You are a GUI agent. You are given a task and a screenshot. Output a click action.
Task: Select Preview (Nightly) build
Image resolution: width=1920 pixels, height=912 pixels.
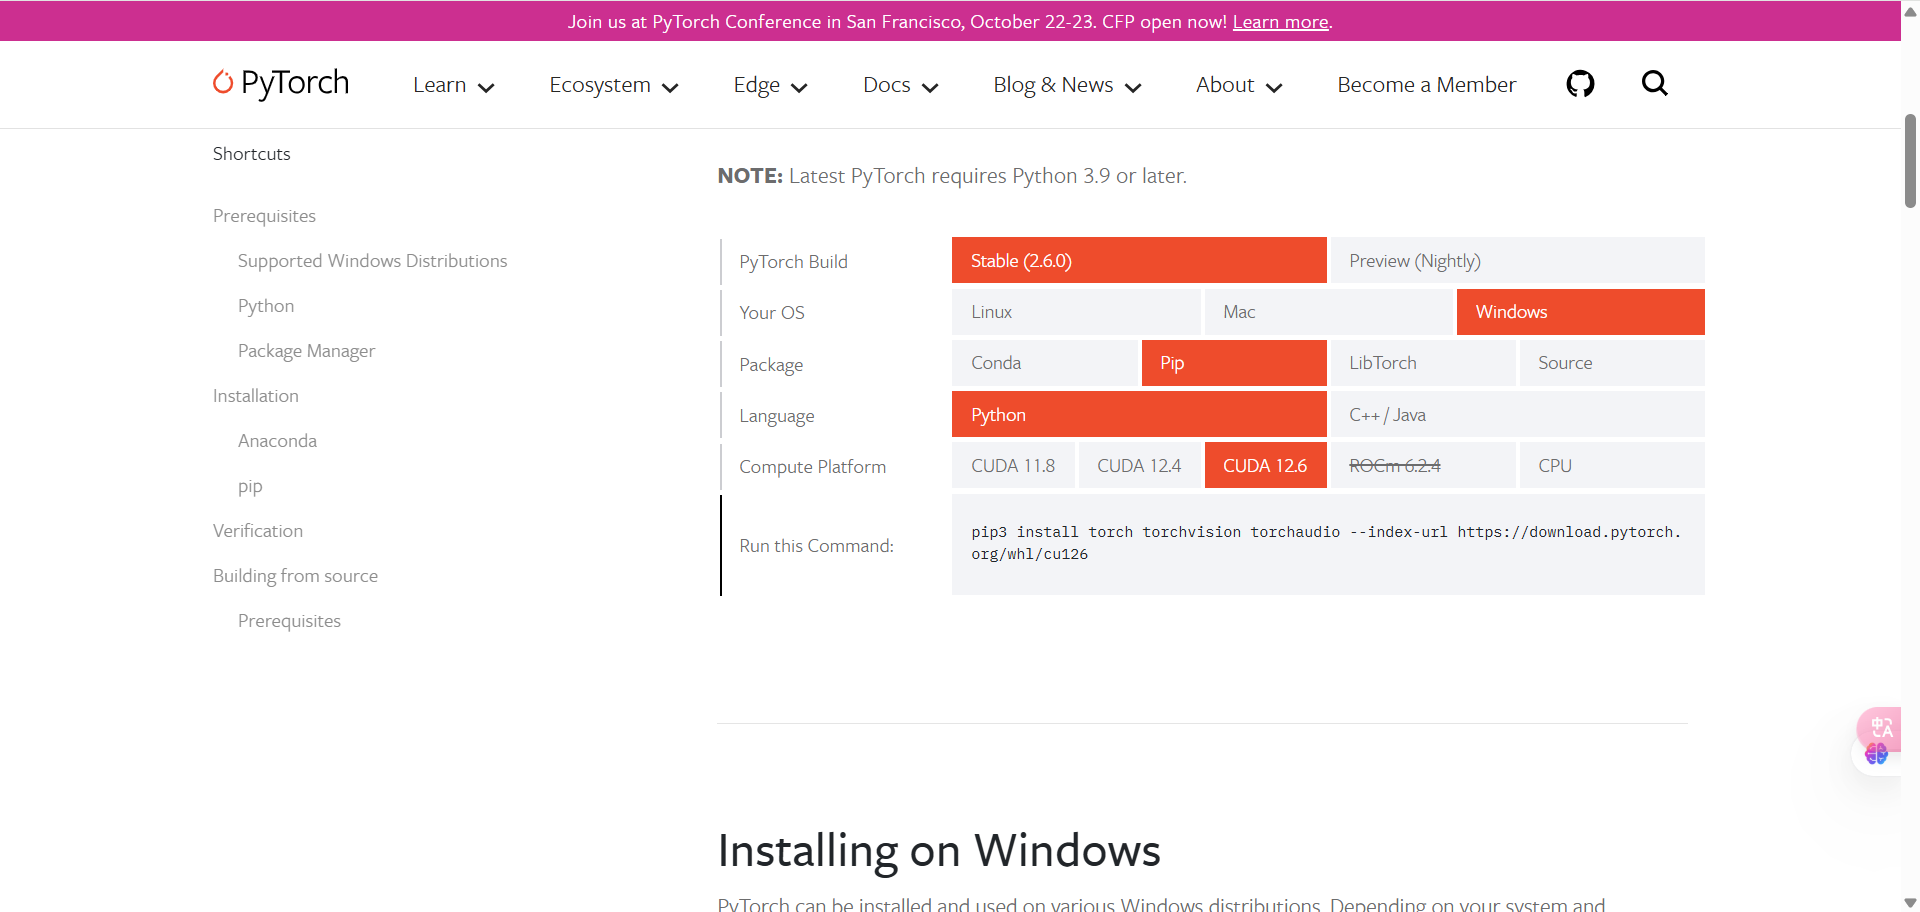point(1517,260)
